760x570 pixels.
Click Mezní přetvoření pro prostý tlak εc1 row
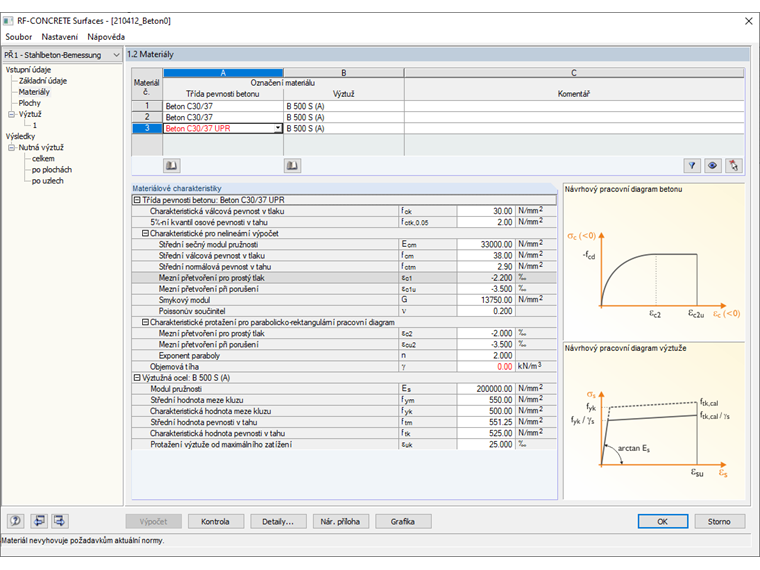tap(344, 278)
